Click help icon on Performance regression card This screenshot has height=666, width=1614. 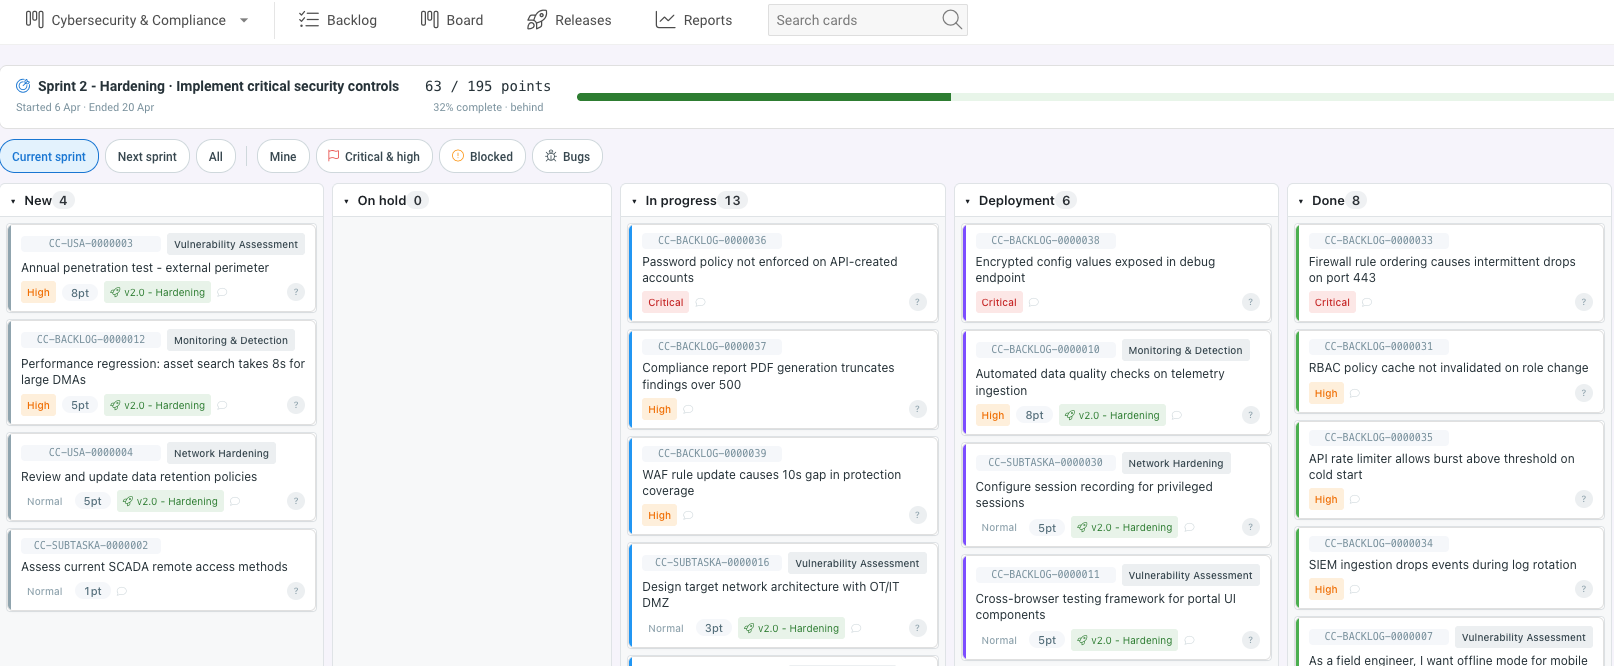(x=296, y=405)
